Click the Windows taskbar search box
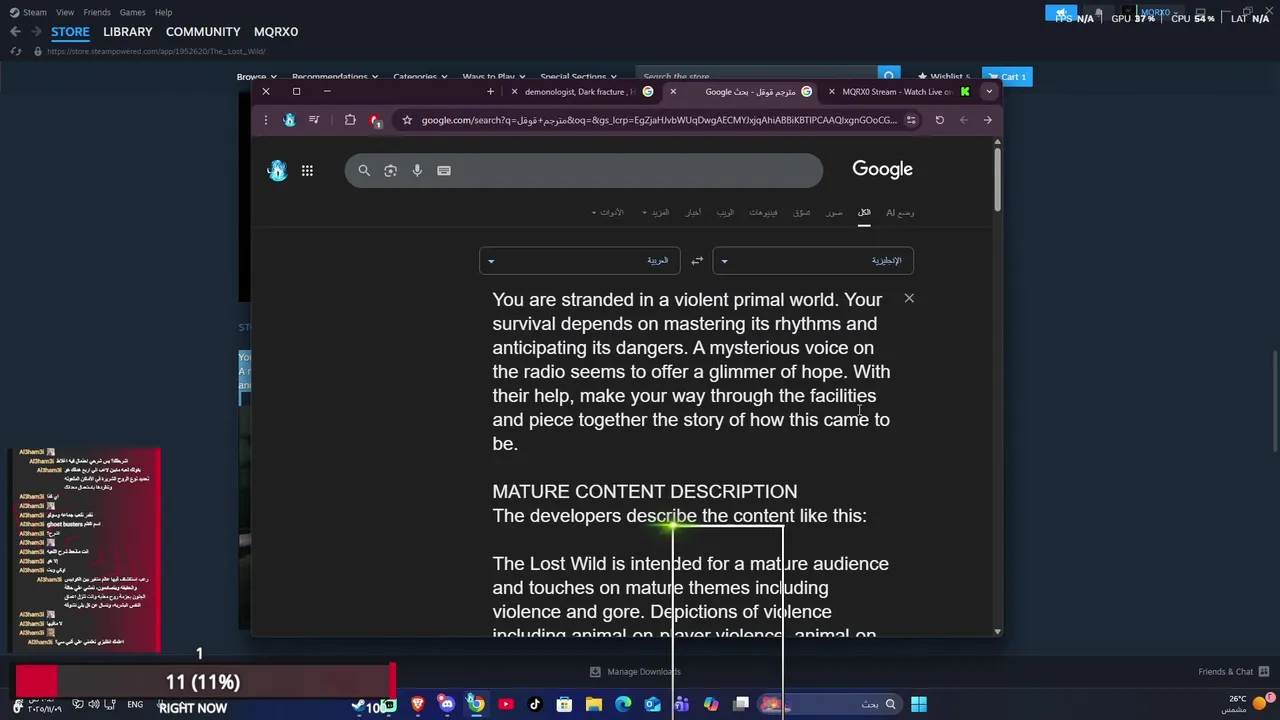This screenshot has height=720, width=1280. (828, 704)
